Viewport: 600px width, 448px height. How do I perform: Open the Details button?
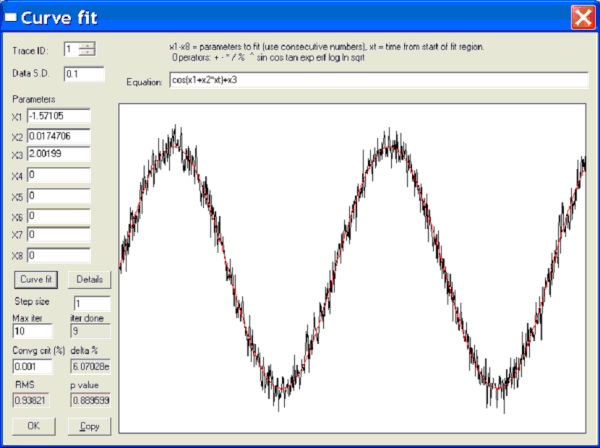[90, 279]
